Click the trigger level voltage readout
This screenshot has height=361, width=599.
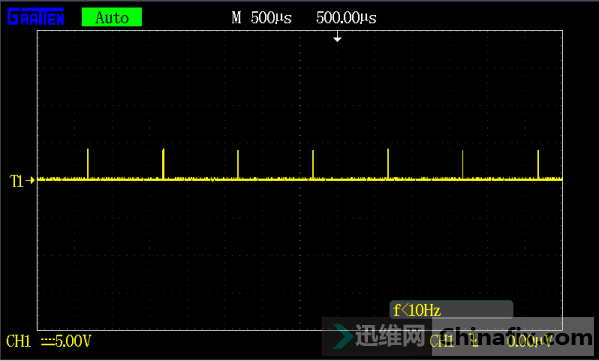click(530, 341)
